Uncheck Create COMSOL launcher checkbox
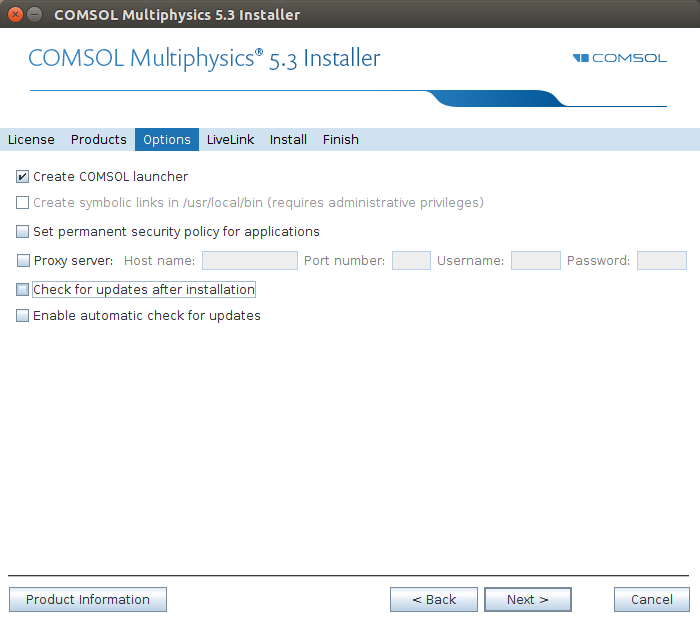This screenshot has width=700, height=620. click(23, 177)
